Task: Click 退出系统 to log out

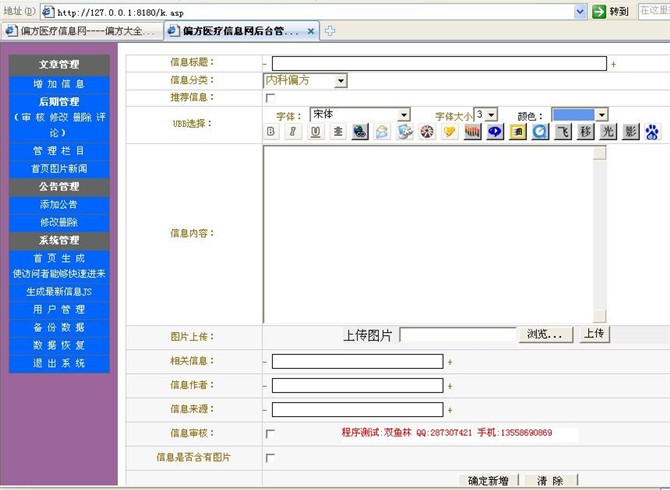Action: point(59,364)
